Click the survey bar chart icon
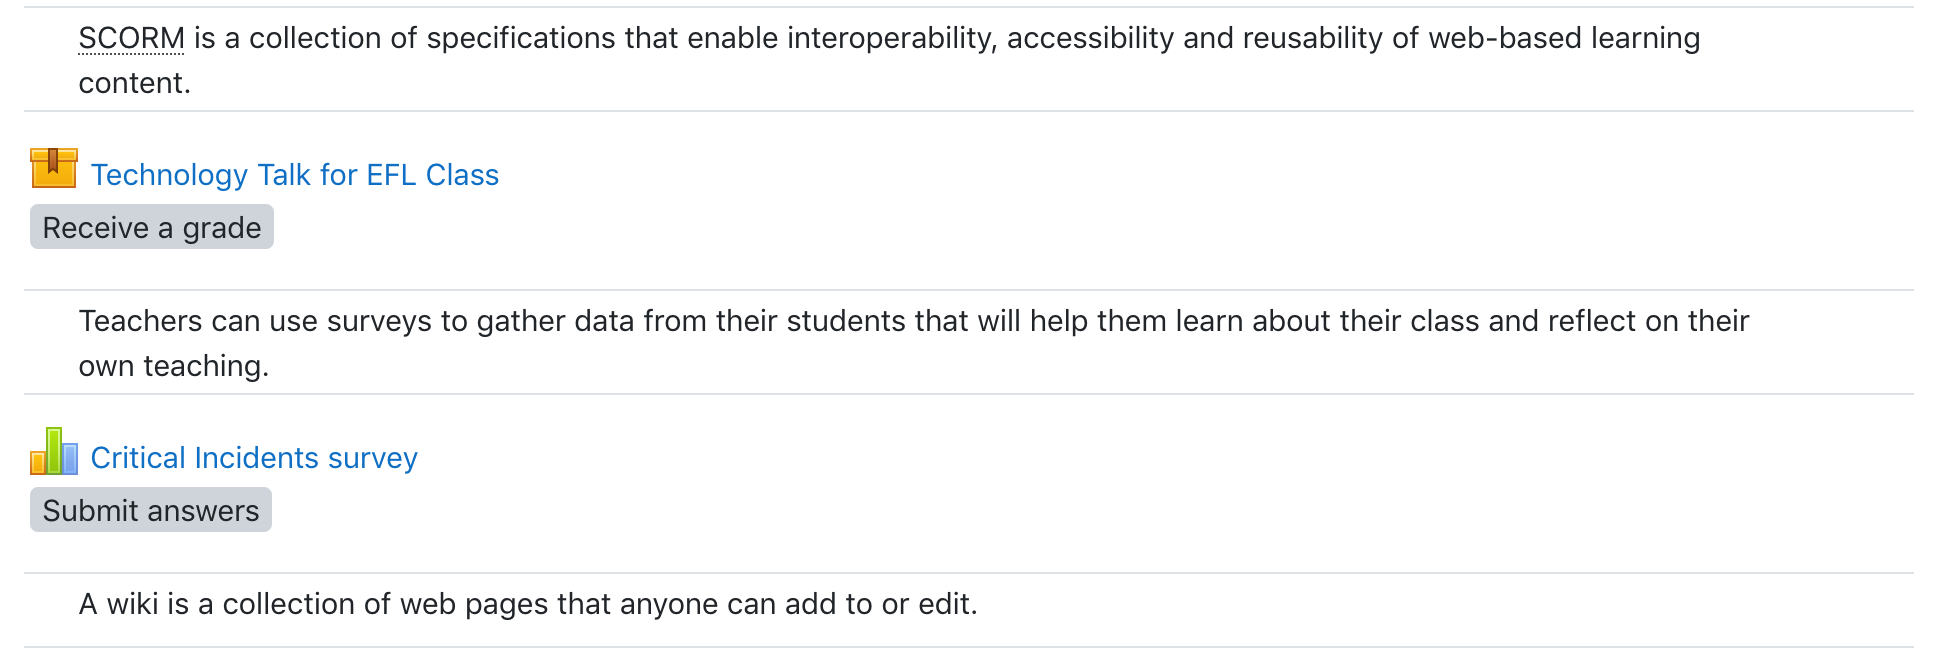 (x=54, y=451)
